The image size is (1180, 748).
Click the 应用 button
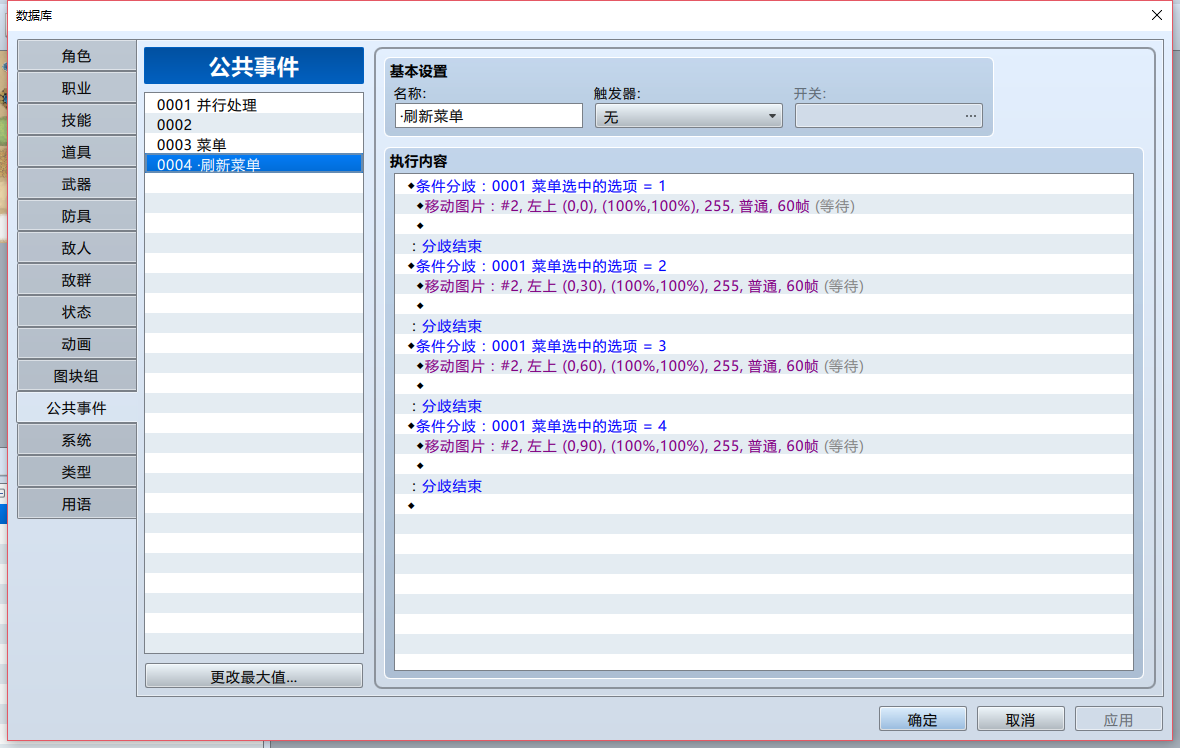click(1118, 719)
